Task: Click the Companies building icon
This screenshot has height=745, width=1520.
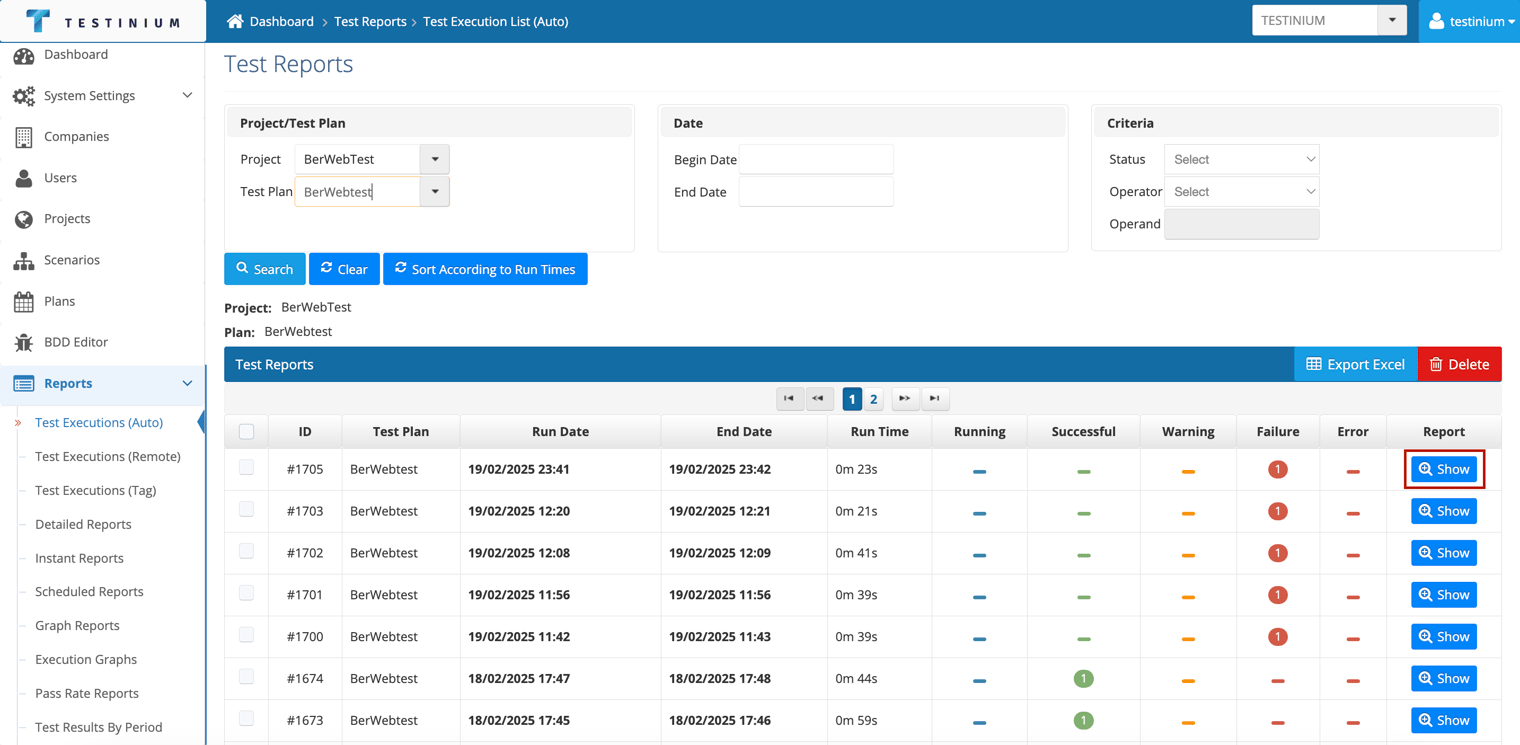Action: [24, 137]
